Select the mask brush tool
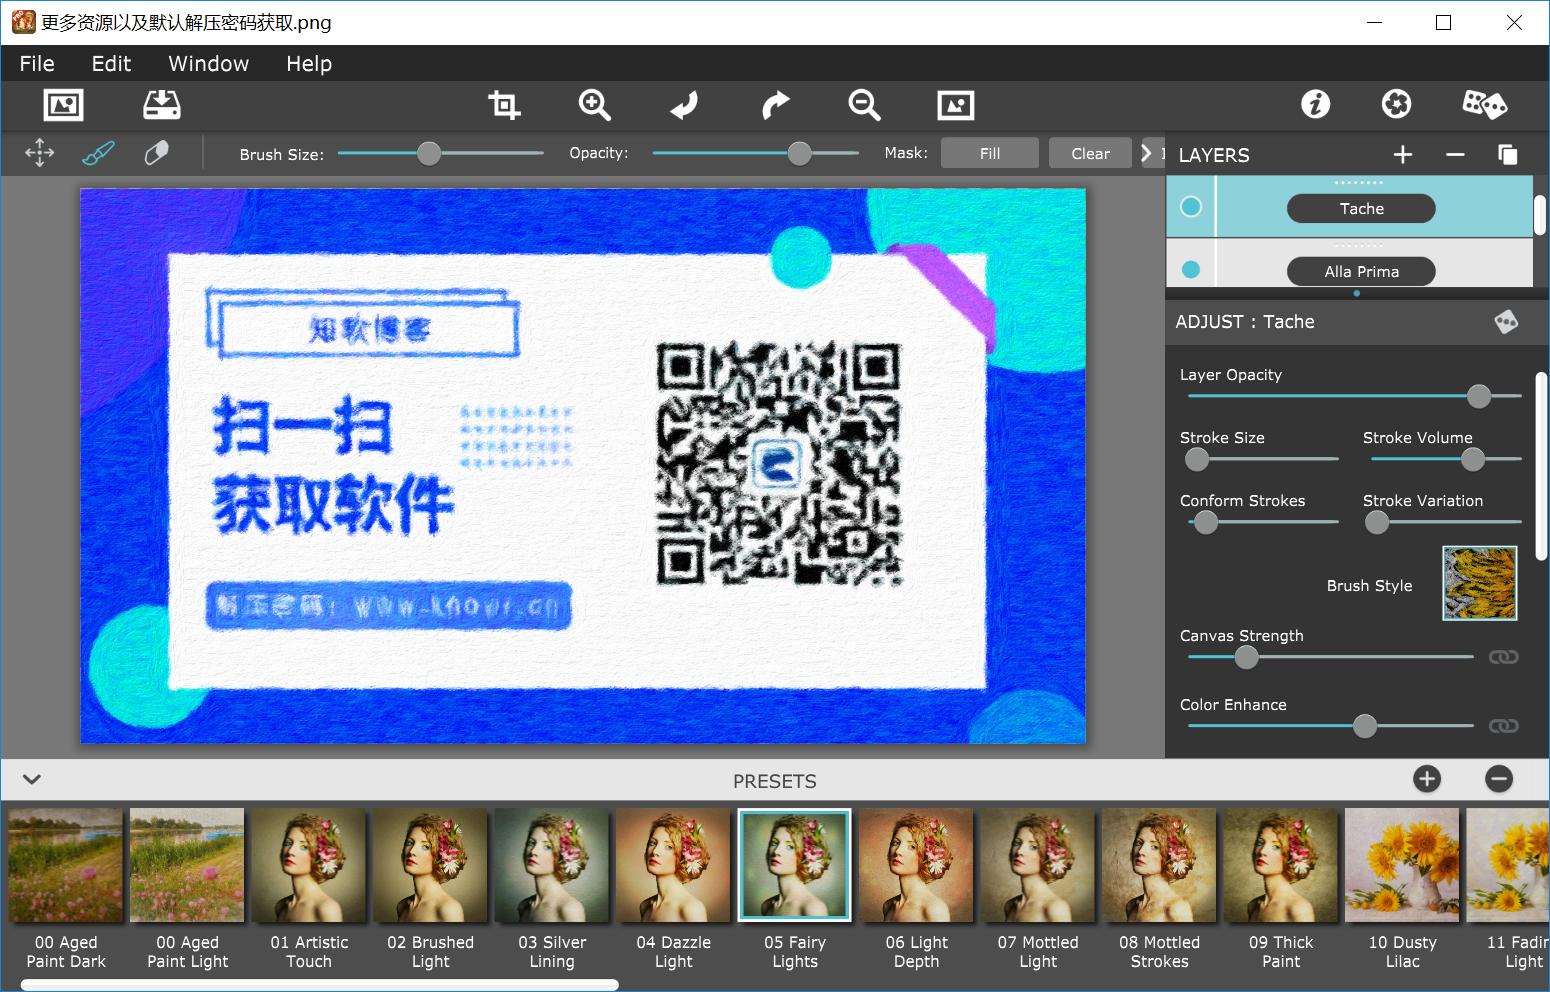The width and height of the screenshot is (1550, 992). point(98,153)
